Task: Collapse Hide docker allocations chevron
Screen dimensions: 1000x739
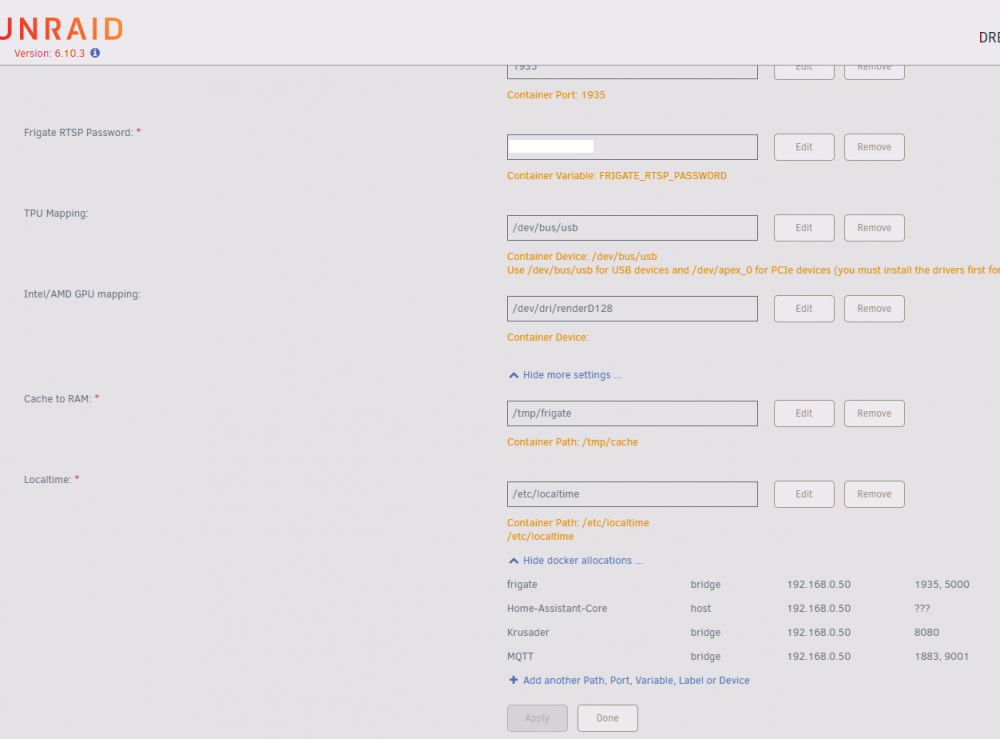Action: click(x=513, y=561)
